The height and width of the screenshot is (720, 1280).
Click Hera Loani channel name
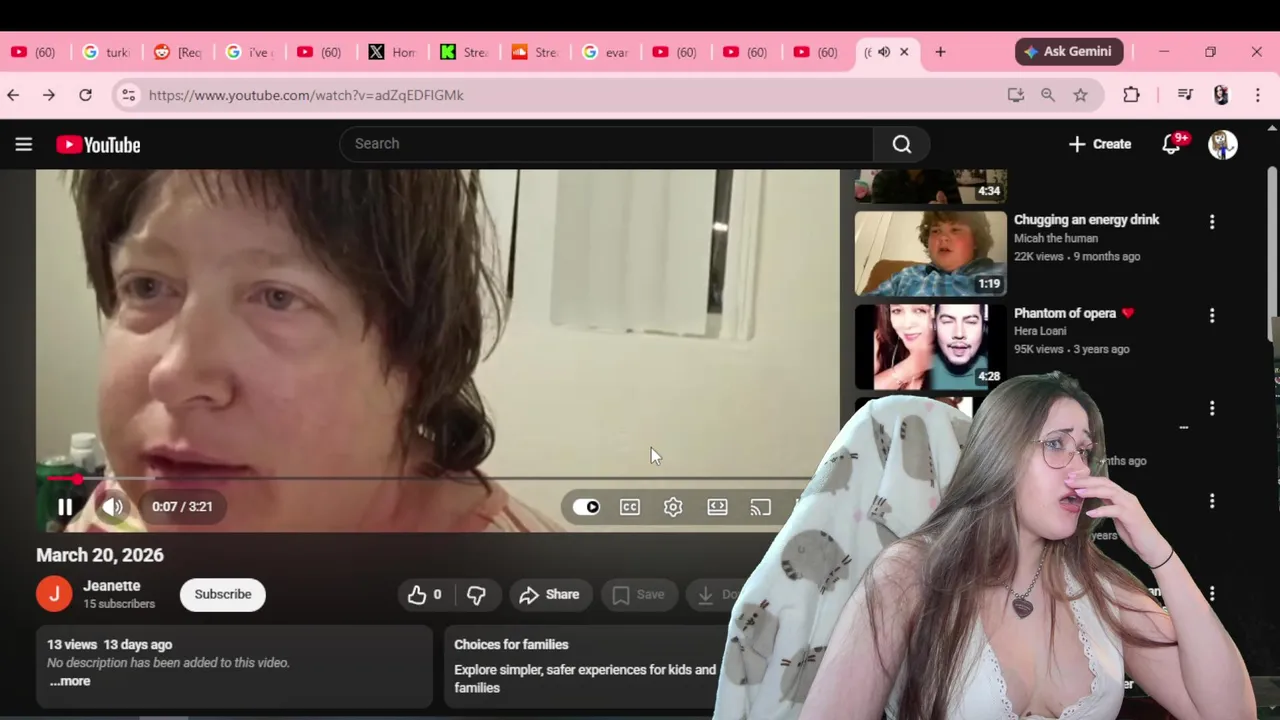coord(1040,331)
